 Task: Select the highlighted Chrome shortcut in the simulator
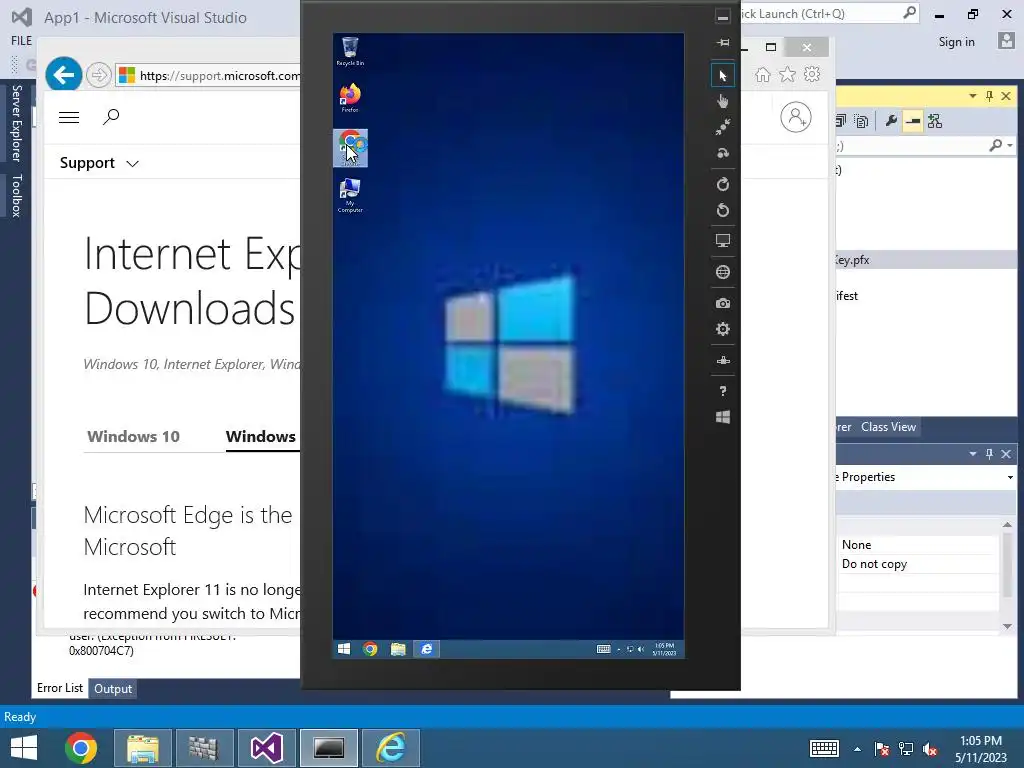click(350, 148)
